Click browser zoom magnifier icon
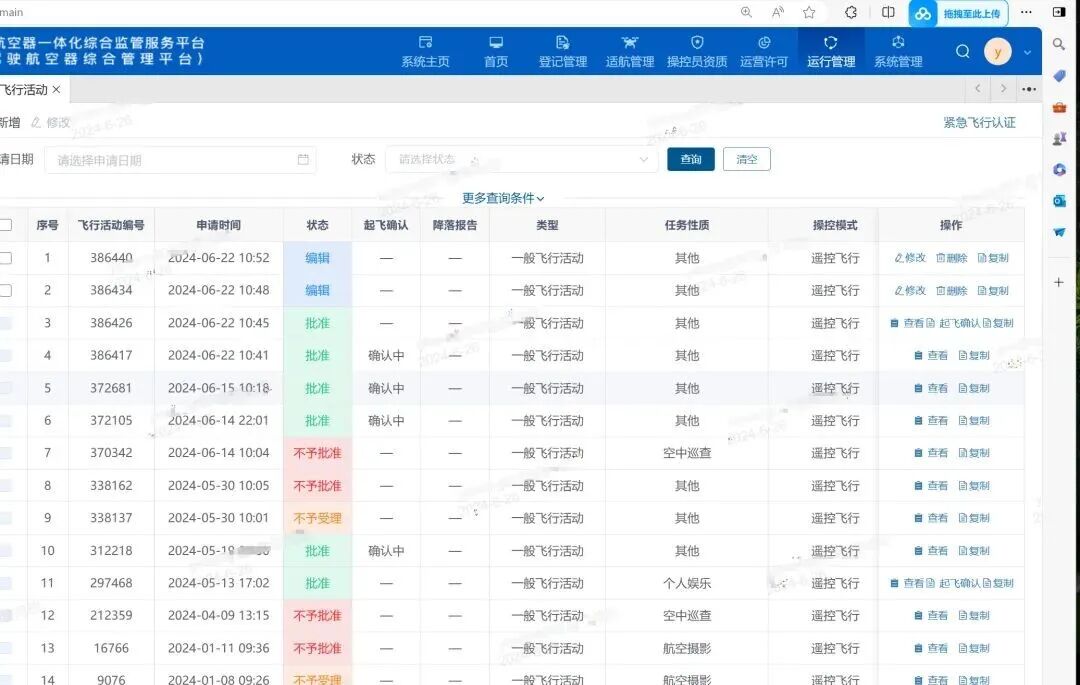 (746, 12)
